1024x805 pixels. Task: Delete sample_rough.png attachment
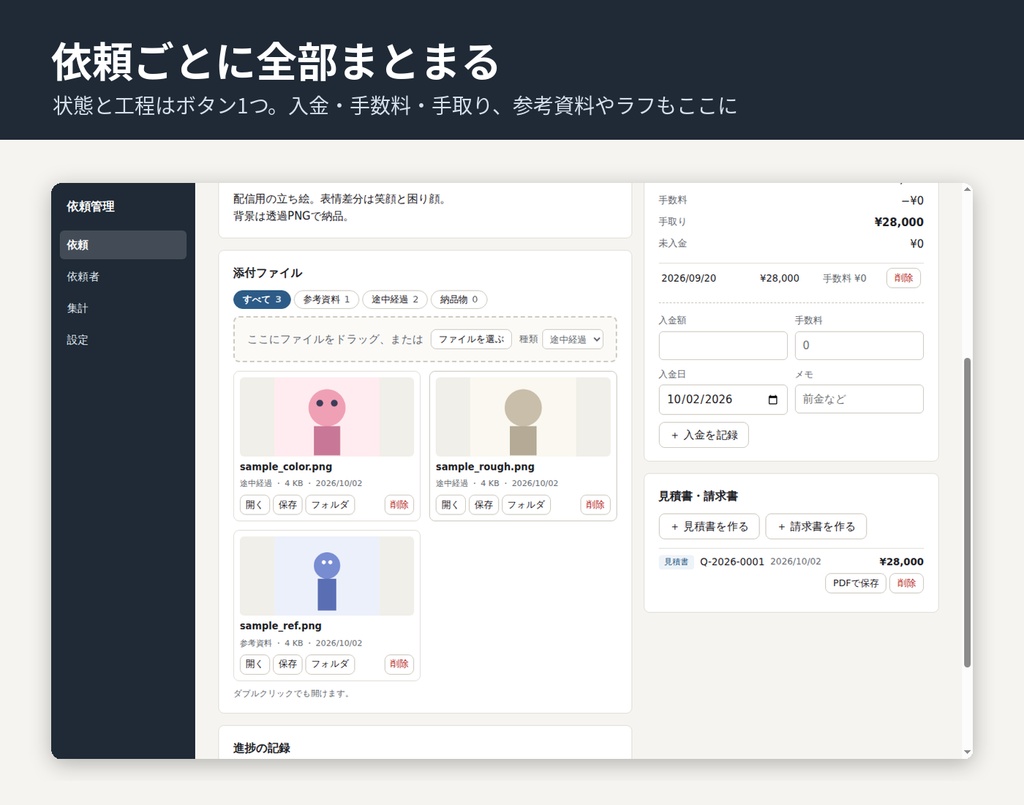click(x=595, y=505)
